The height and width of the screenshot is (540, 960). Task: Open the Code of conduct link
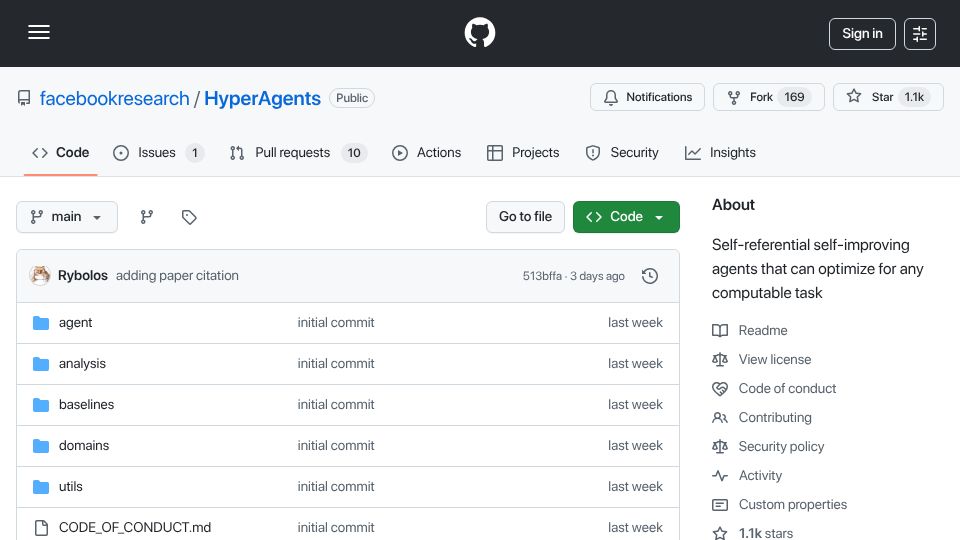787,389
